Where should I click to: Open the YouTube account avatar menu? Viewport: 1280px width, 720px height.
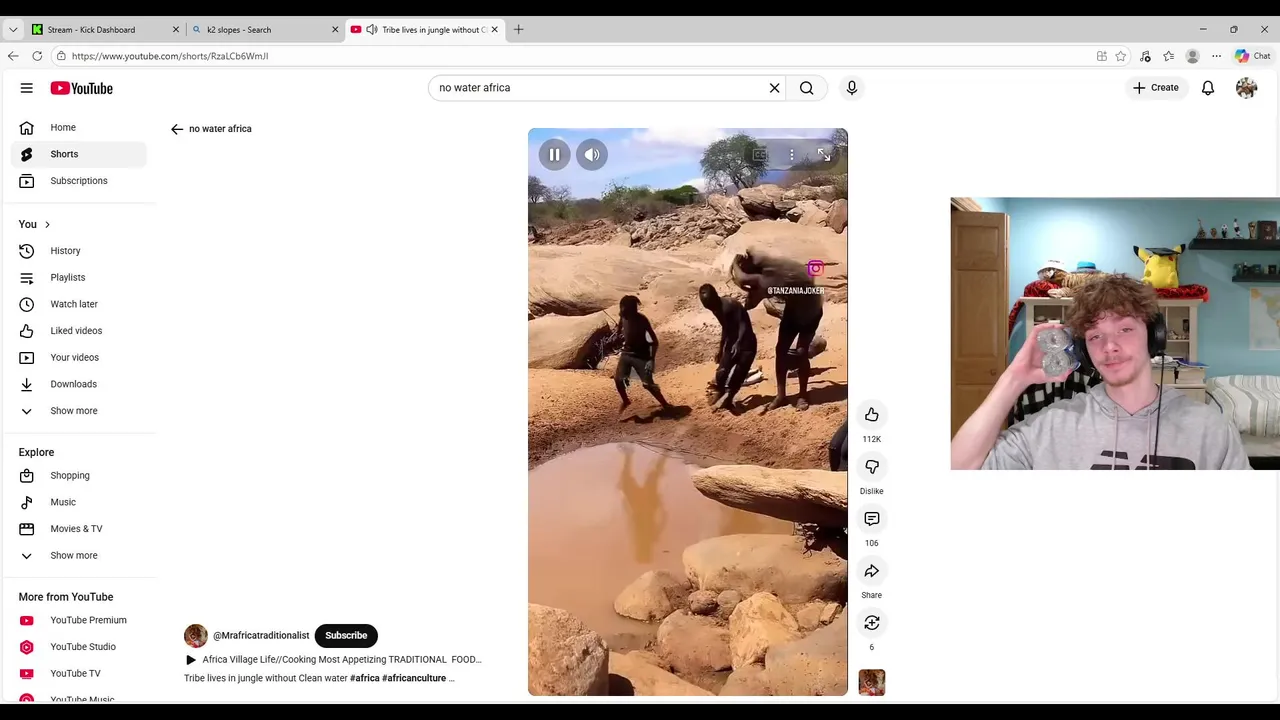1246,88
